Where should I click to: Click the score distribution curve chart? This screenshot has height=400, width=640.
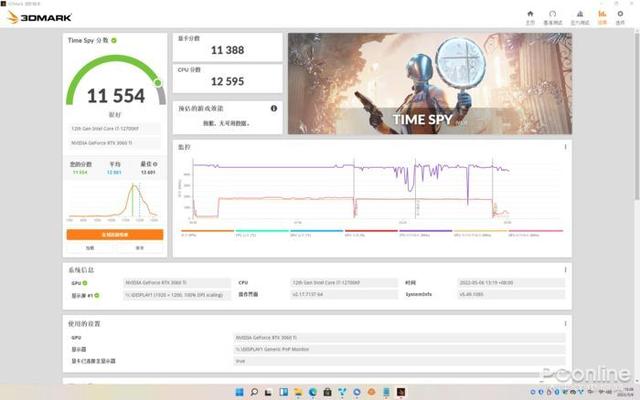[x=113, y=201]
